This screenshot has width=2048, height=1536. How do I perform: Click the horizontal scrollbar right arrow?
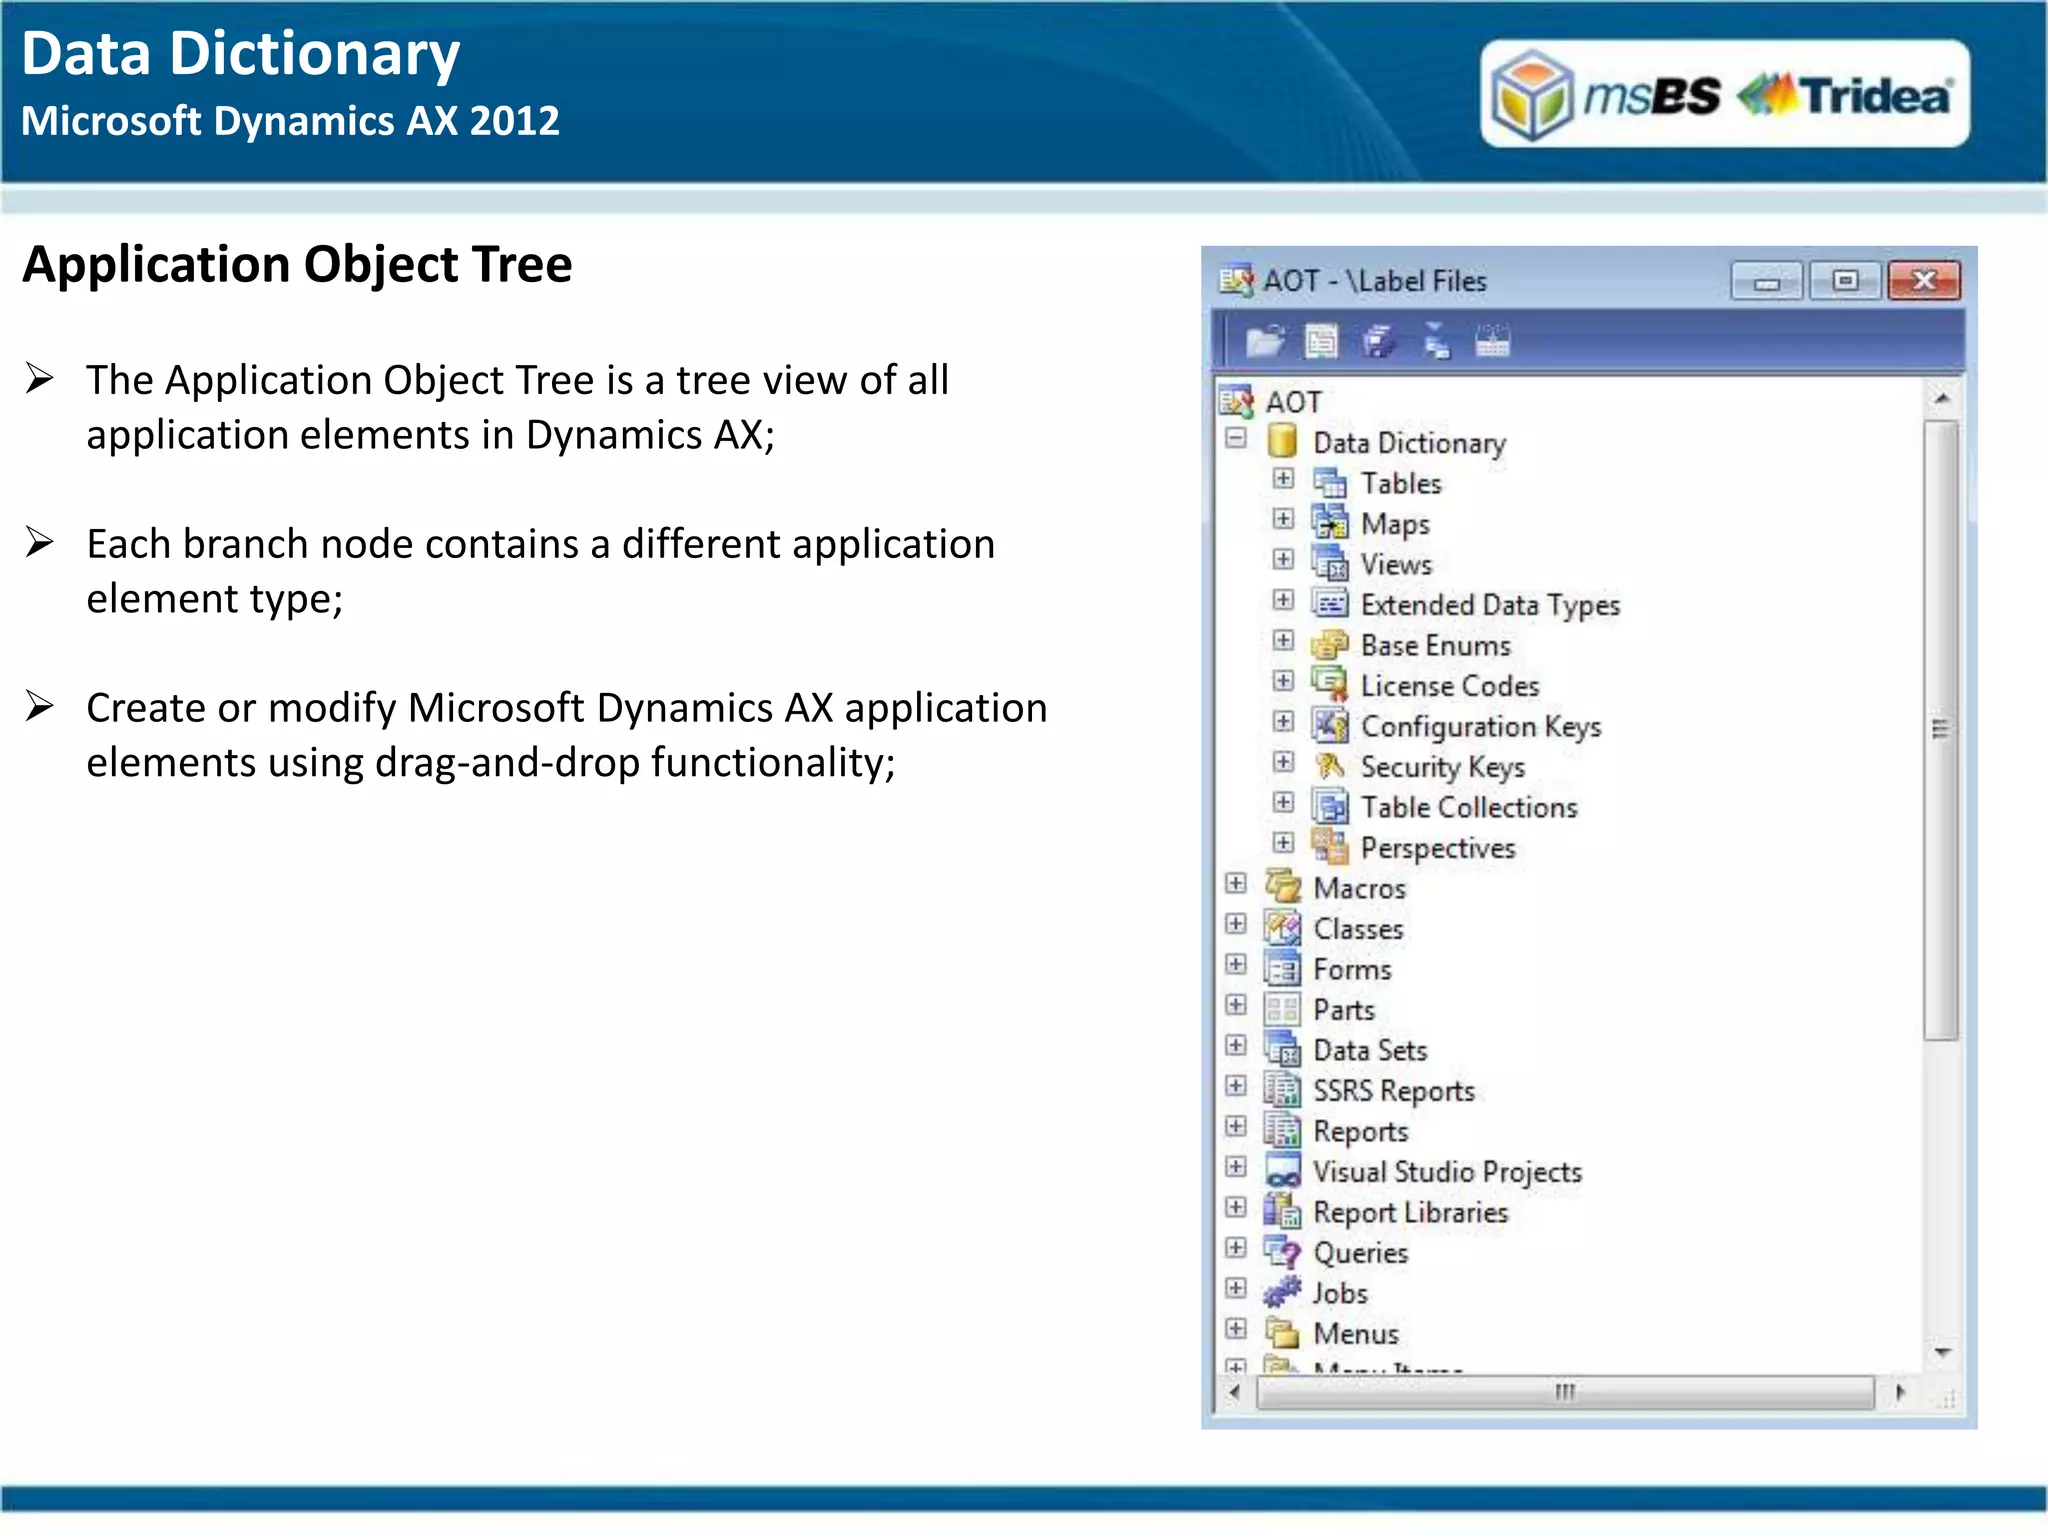coord(1899,1391)
